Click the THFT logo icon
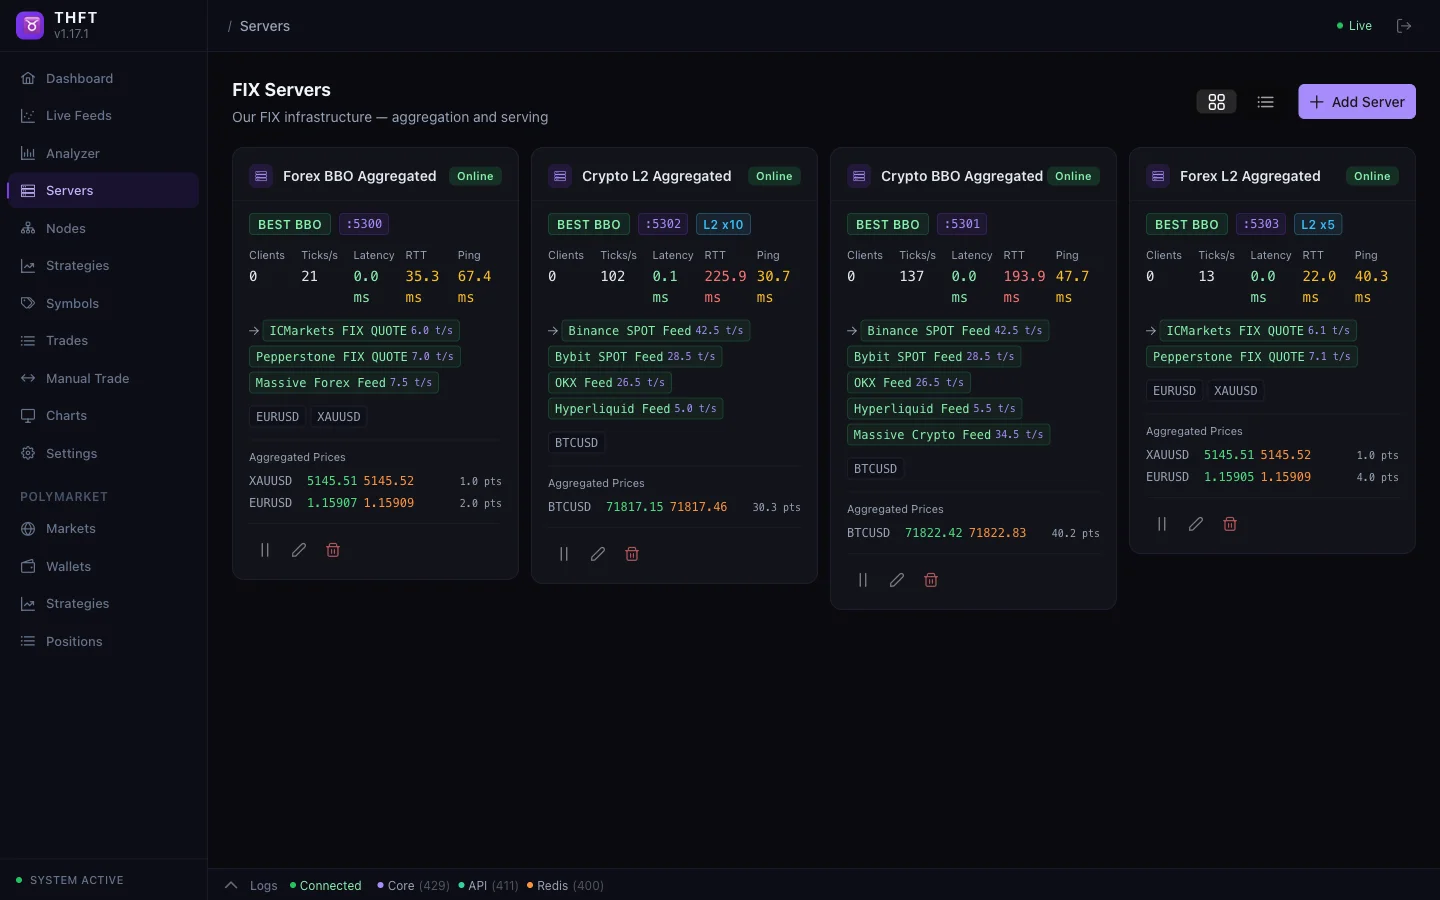Image resolution: width=1440 pixels, height=900 pixels. pyautogui.click(x=30, y=25)
